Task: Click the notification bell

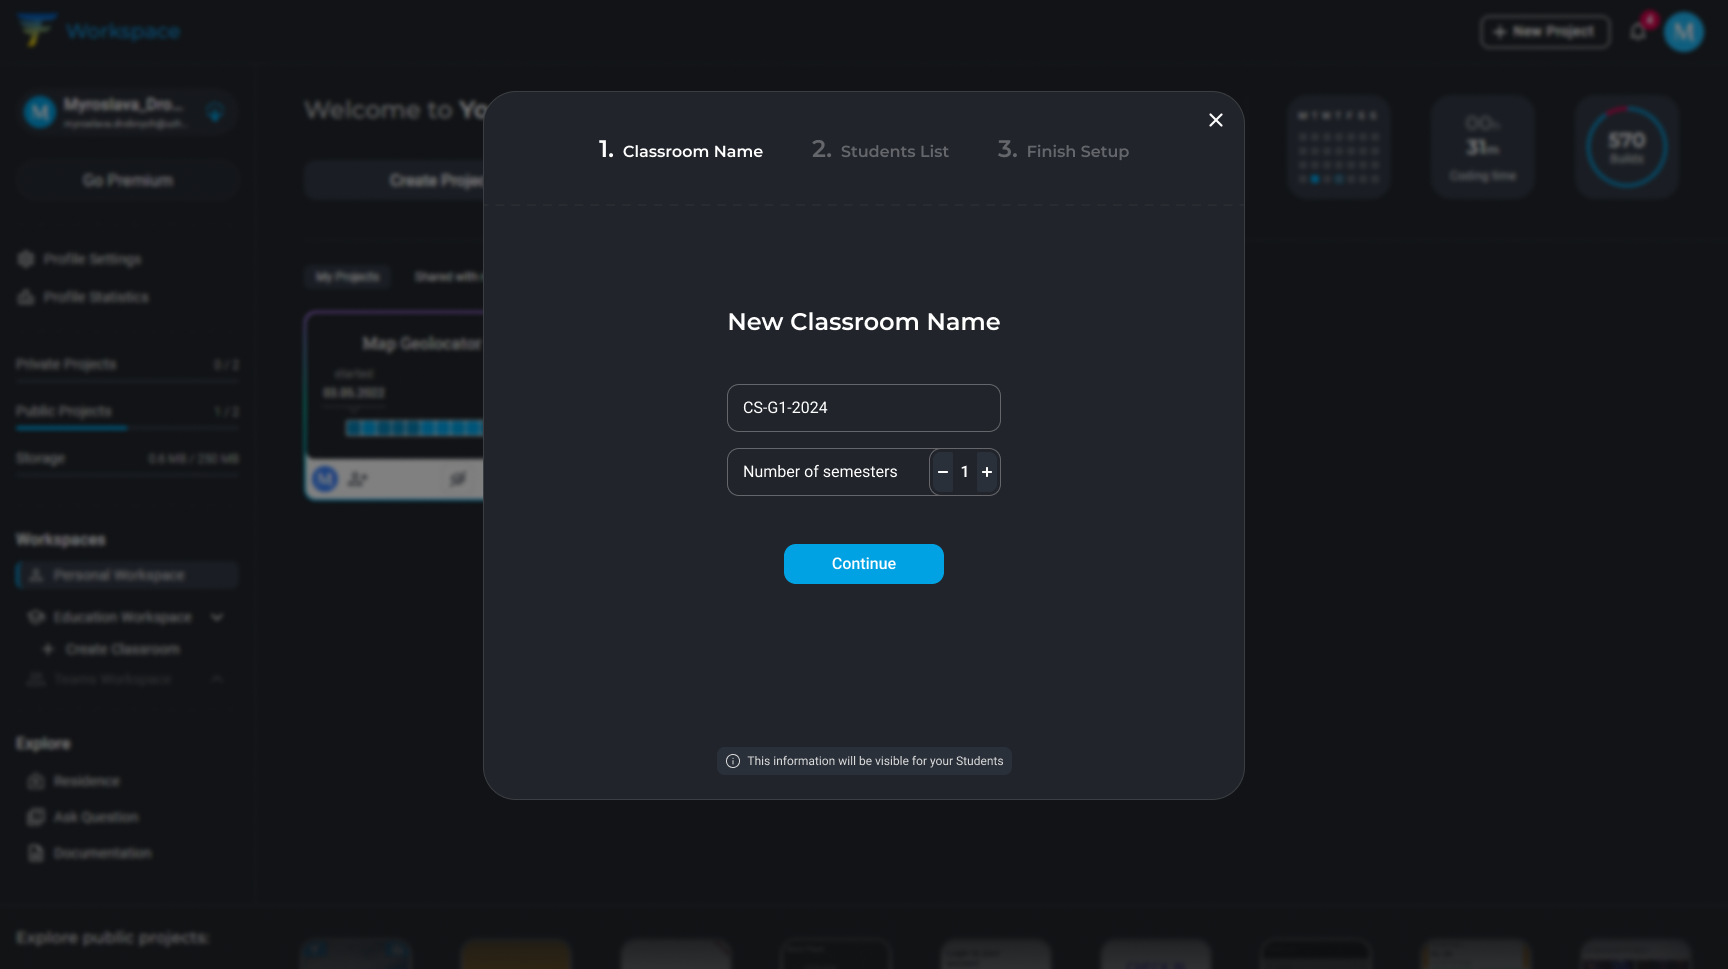Action: [1639, 30]
